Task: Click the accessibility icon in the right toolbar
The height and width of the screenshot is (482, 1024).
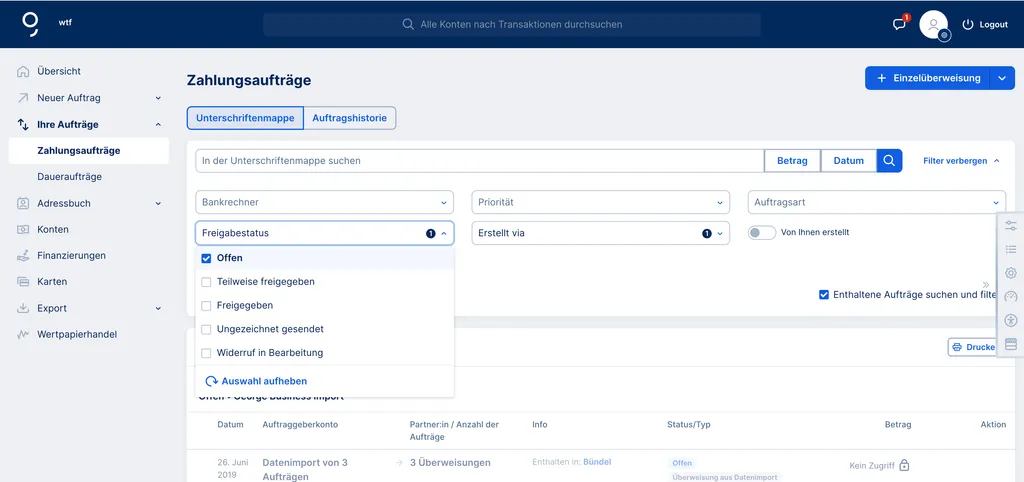Action: coord(1011,320)
